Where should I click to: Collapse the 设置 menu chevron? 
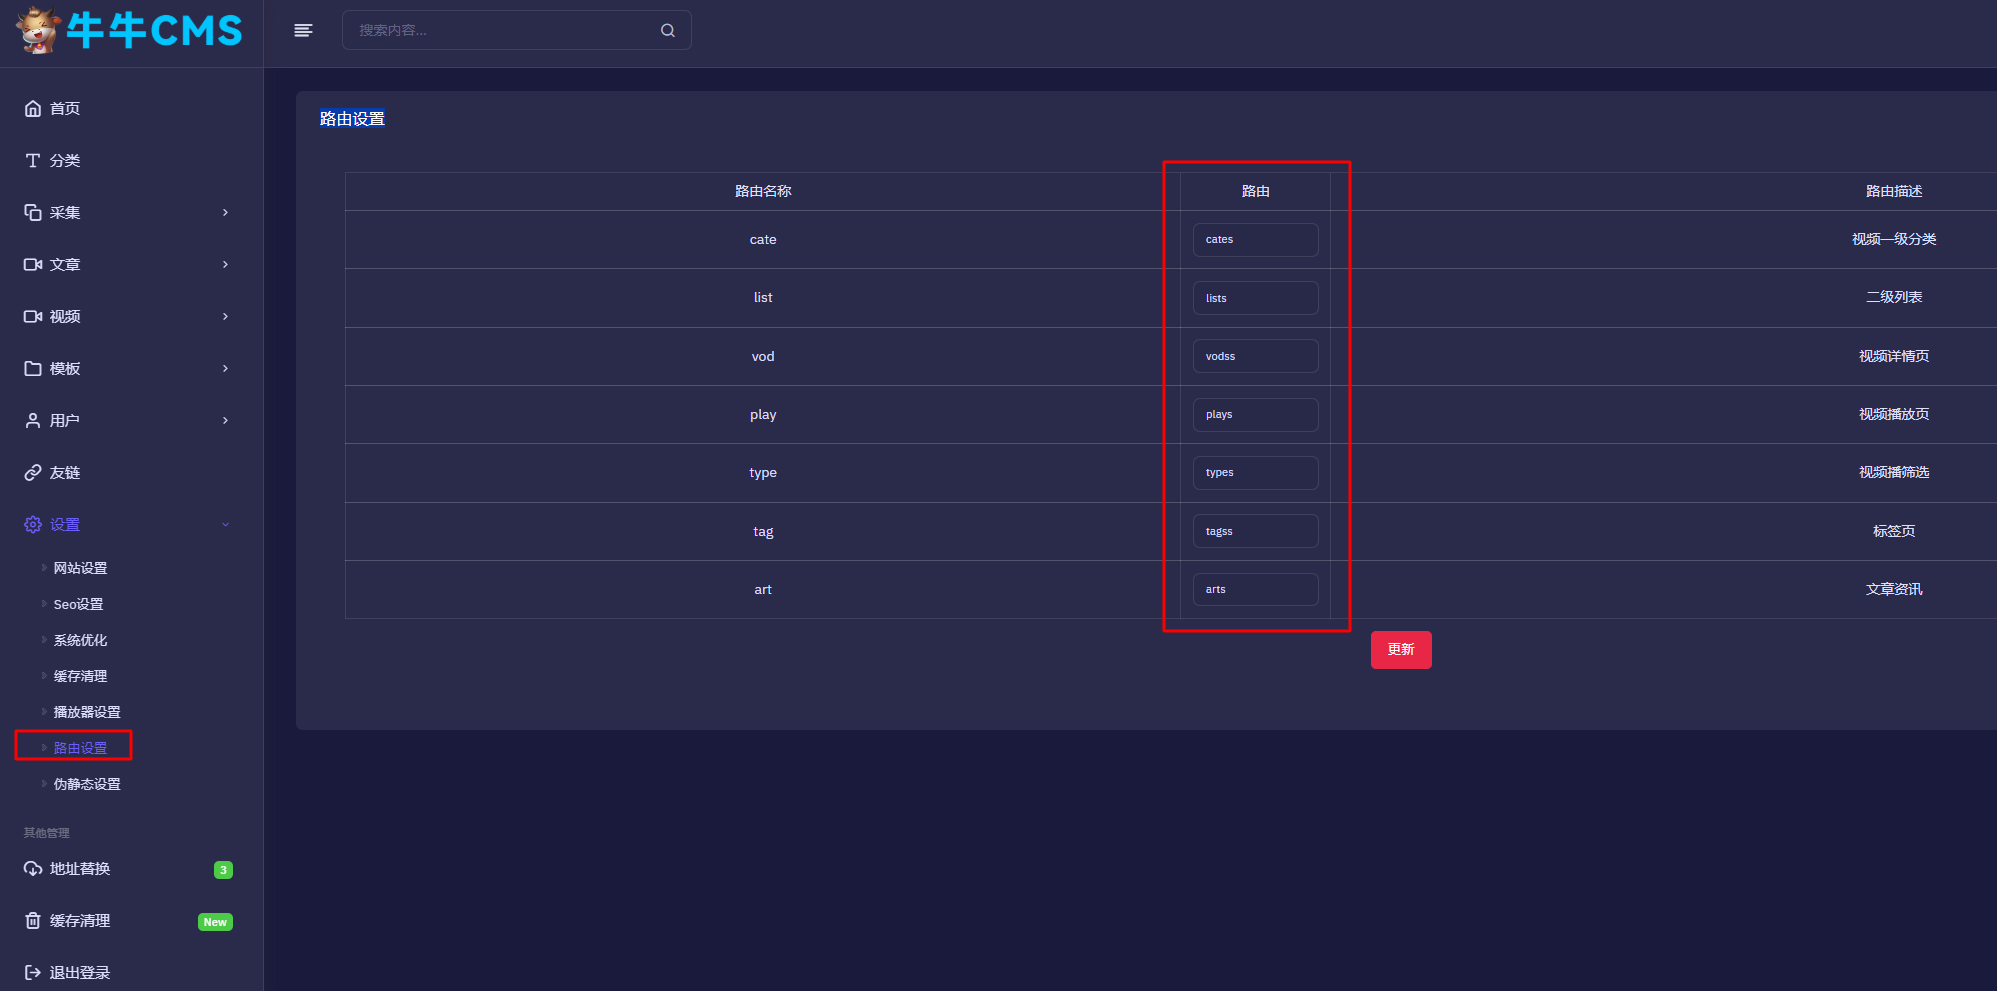pos(225,525)
